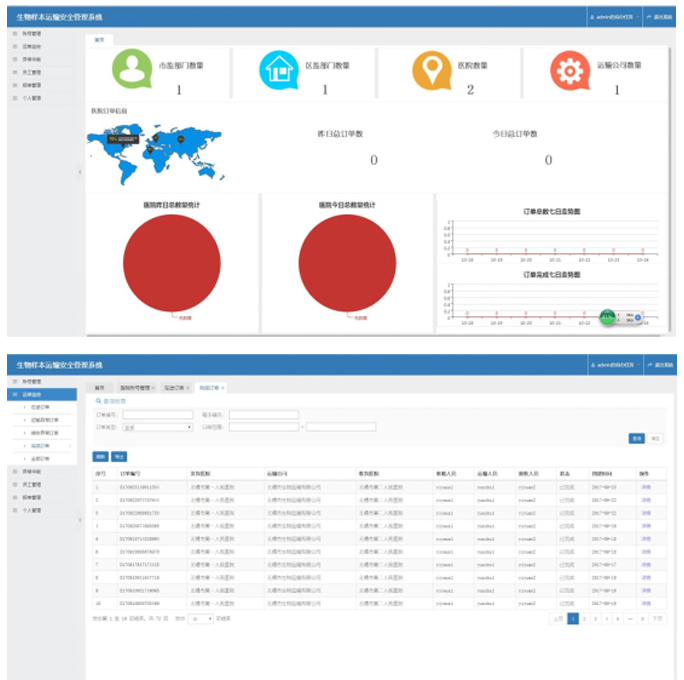Focus the 箱子编号 input field
This screenshot has width=684, height=680.
[x=264, y=415]
